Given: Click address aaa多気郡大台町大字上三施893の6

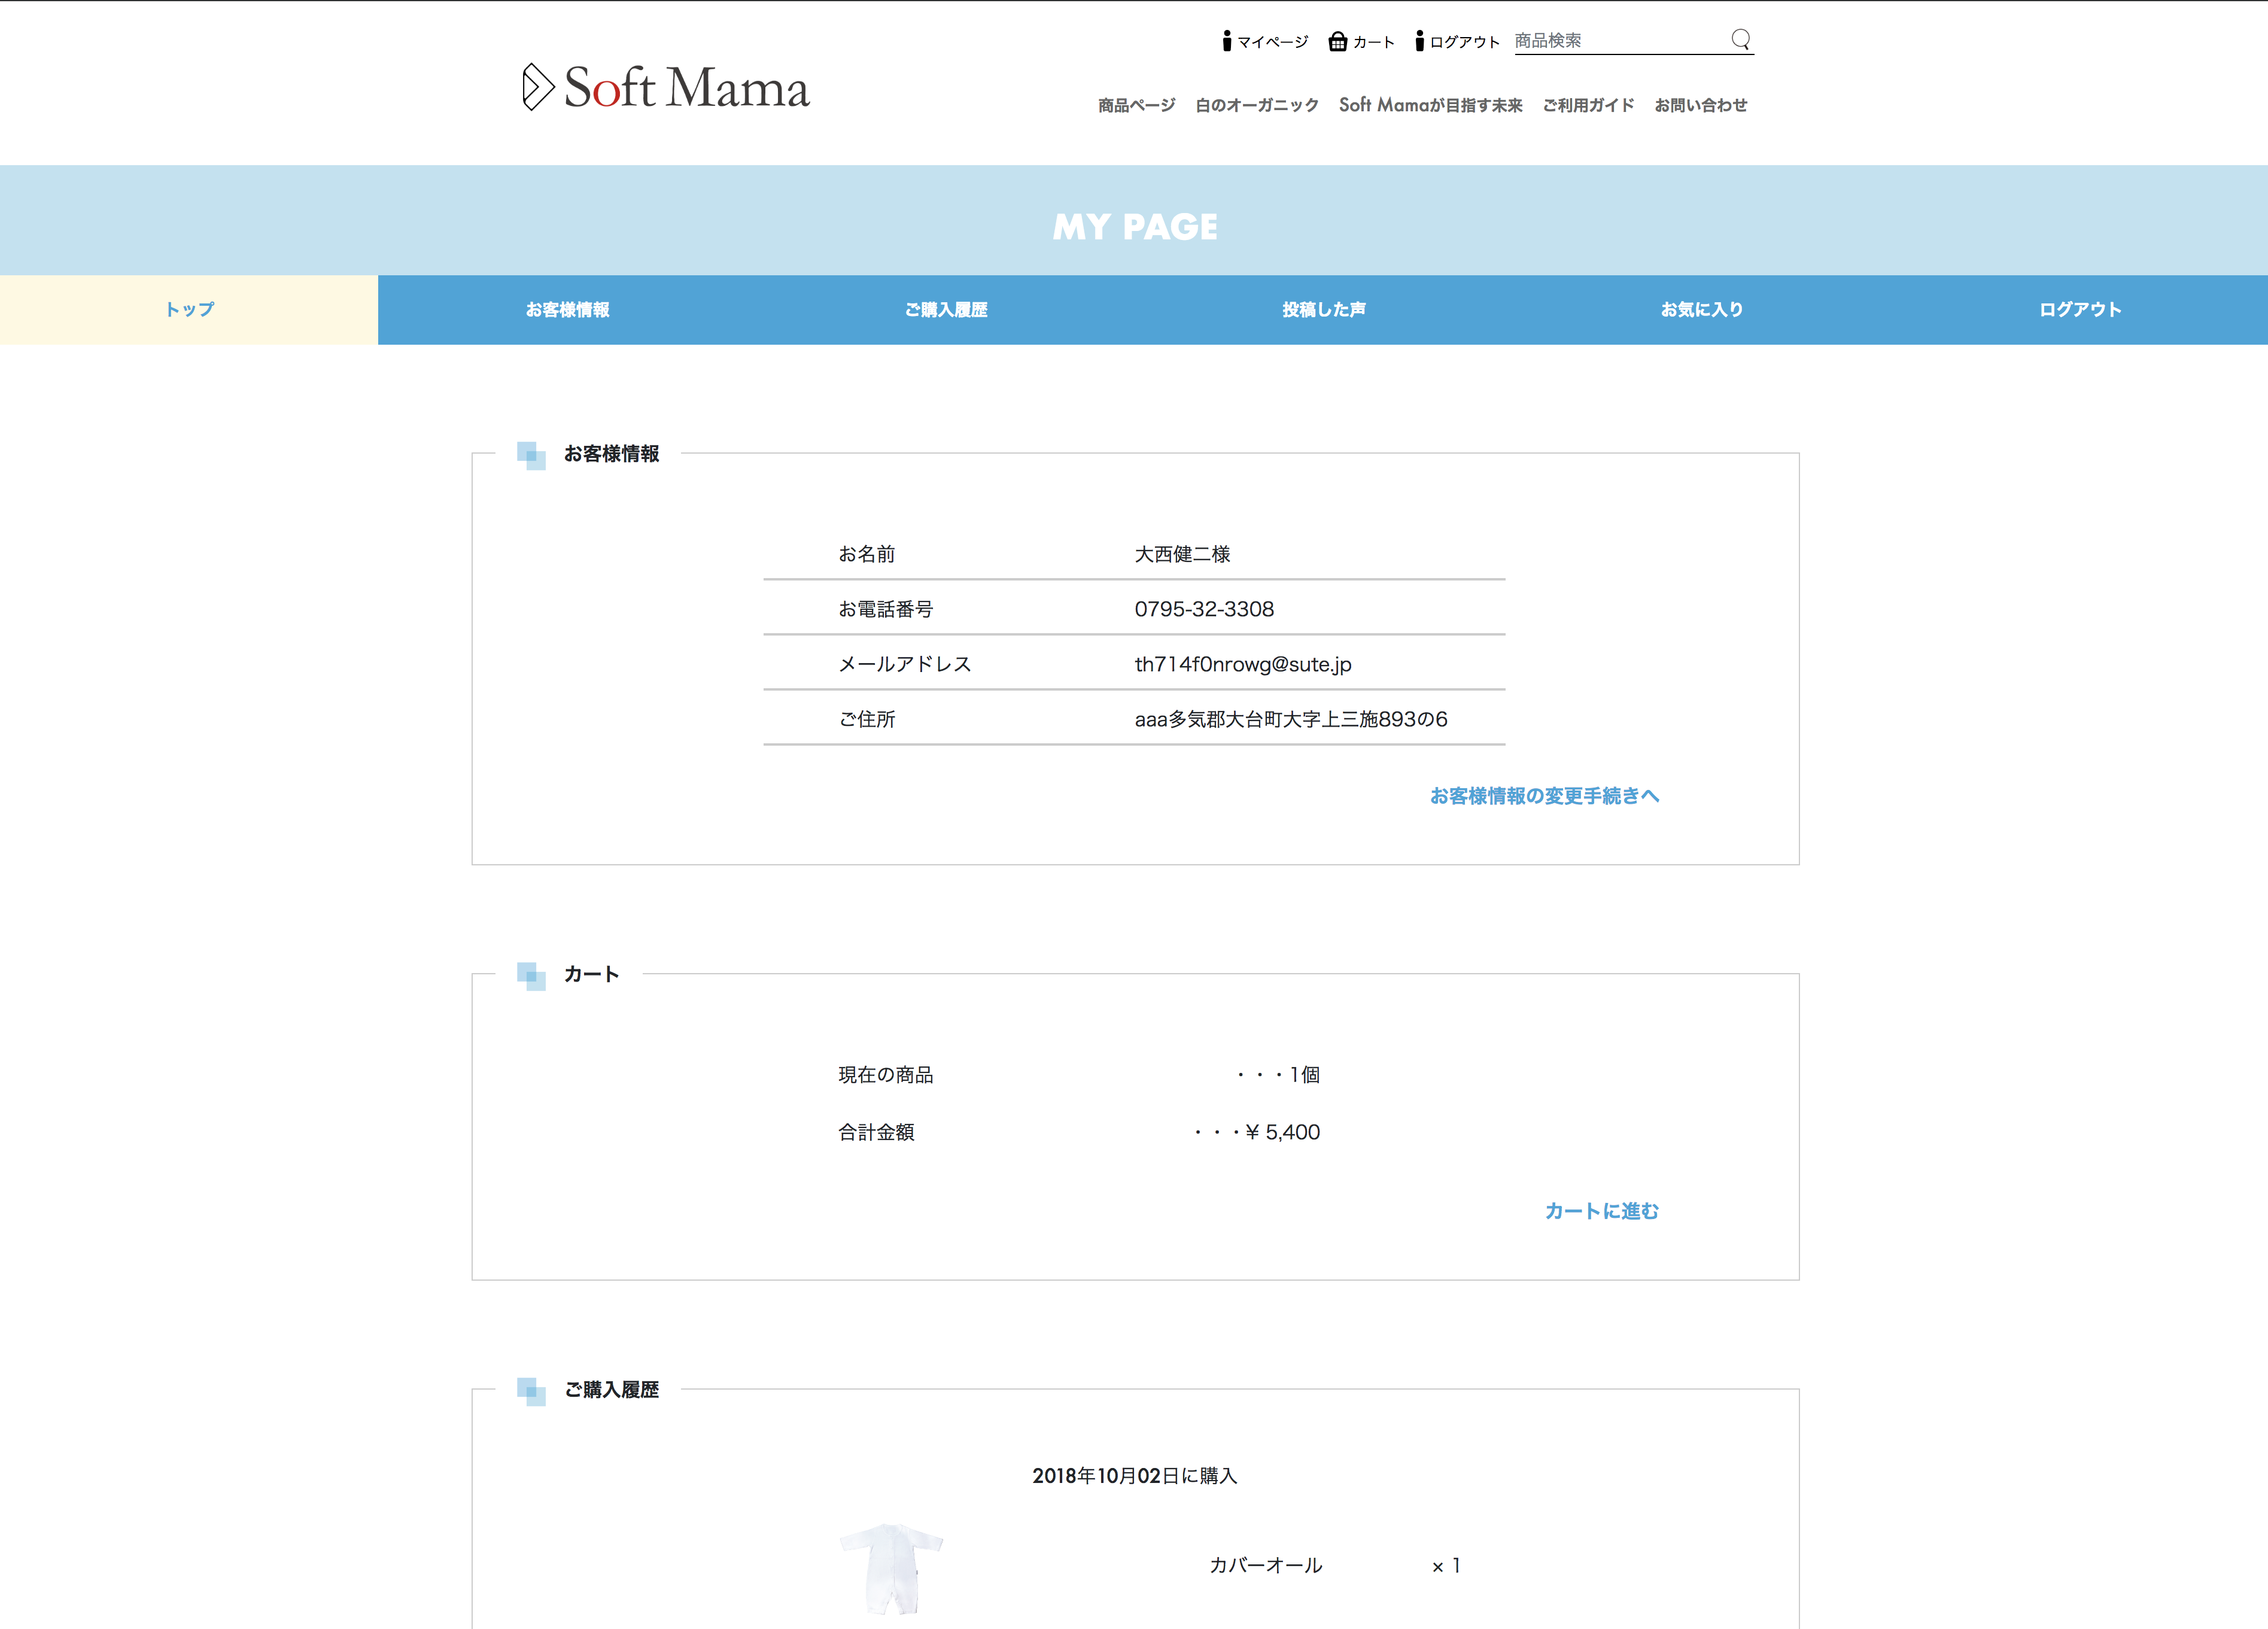Looking at the screenshot, I should click(1291, 719).
